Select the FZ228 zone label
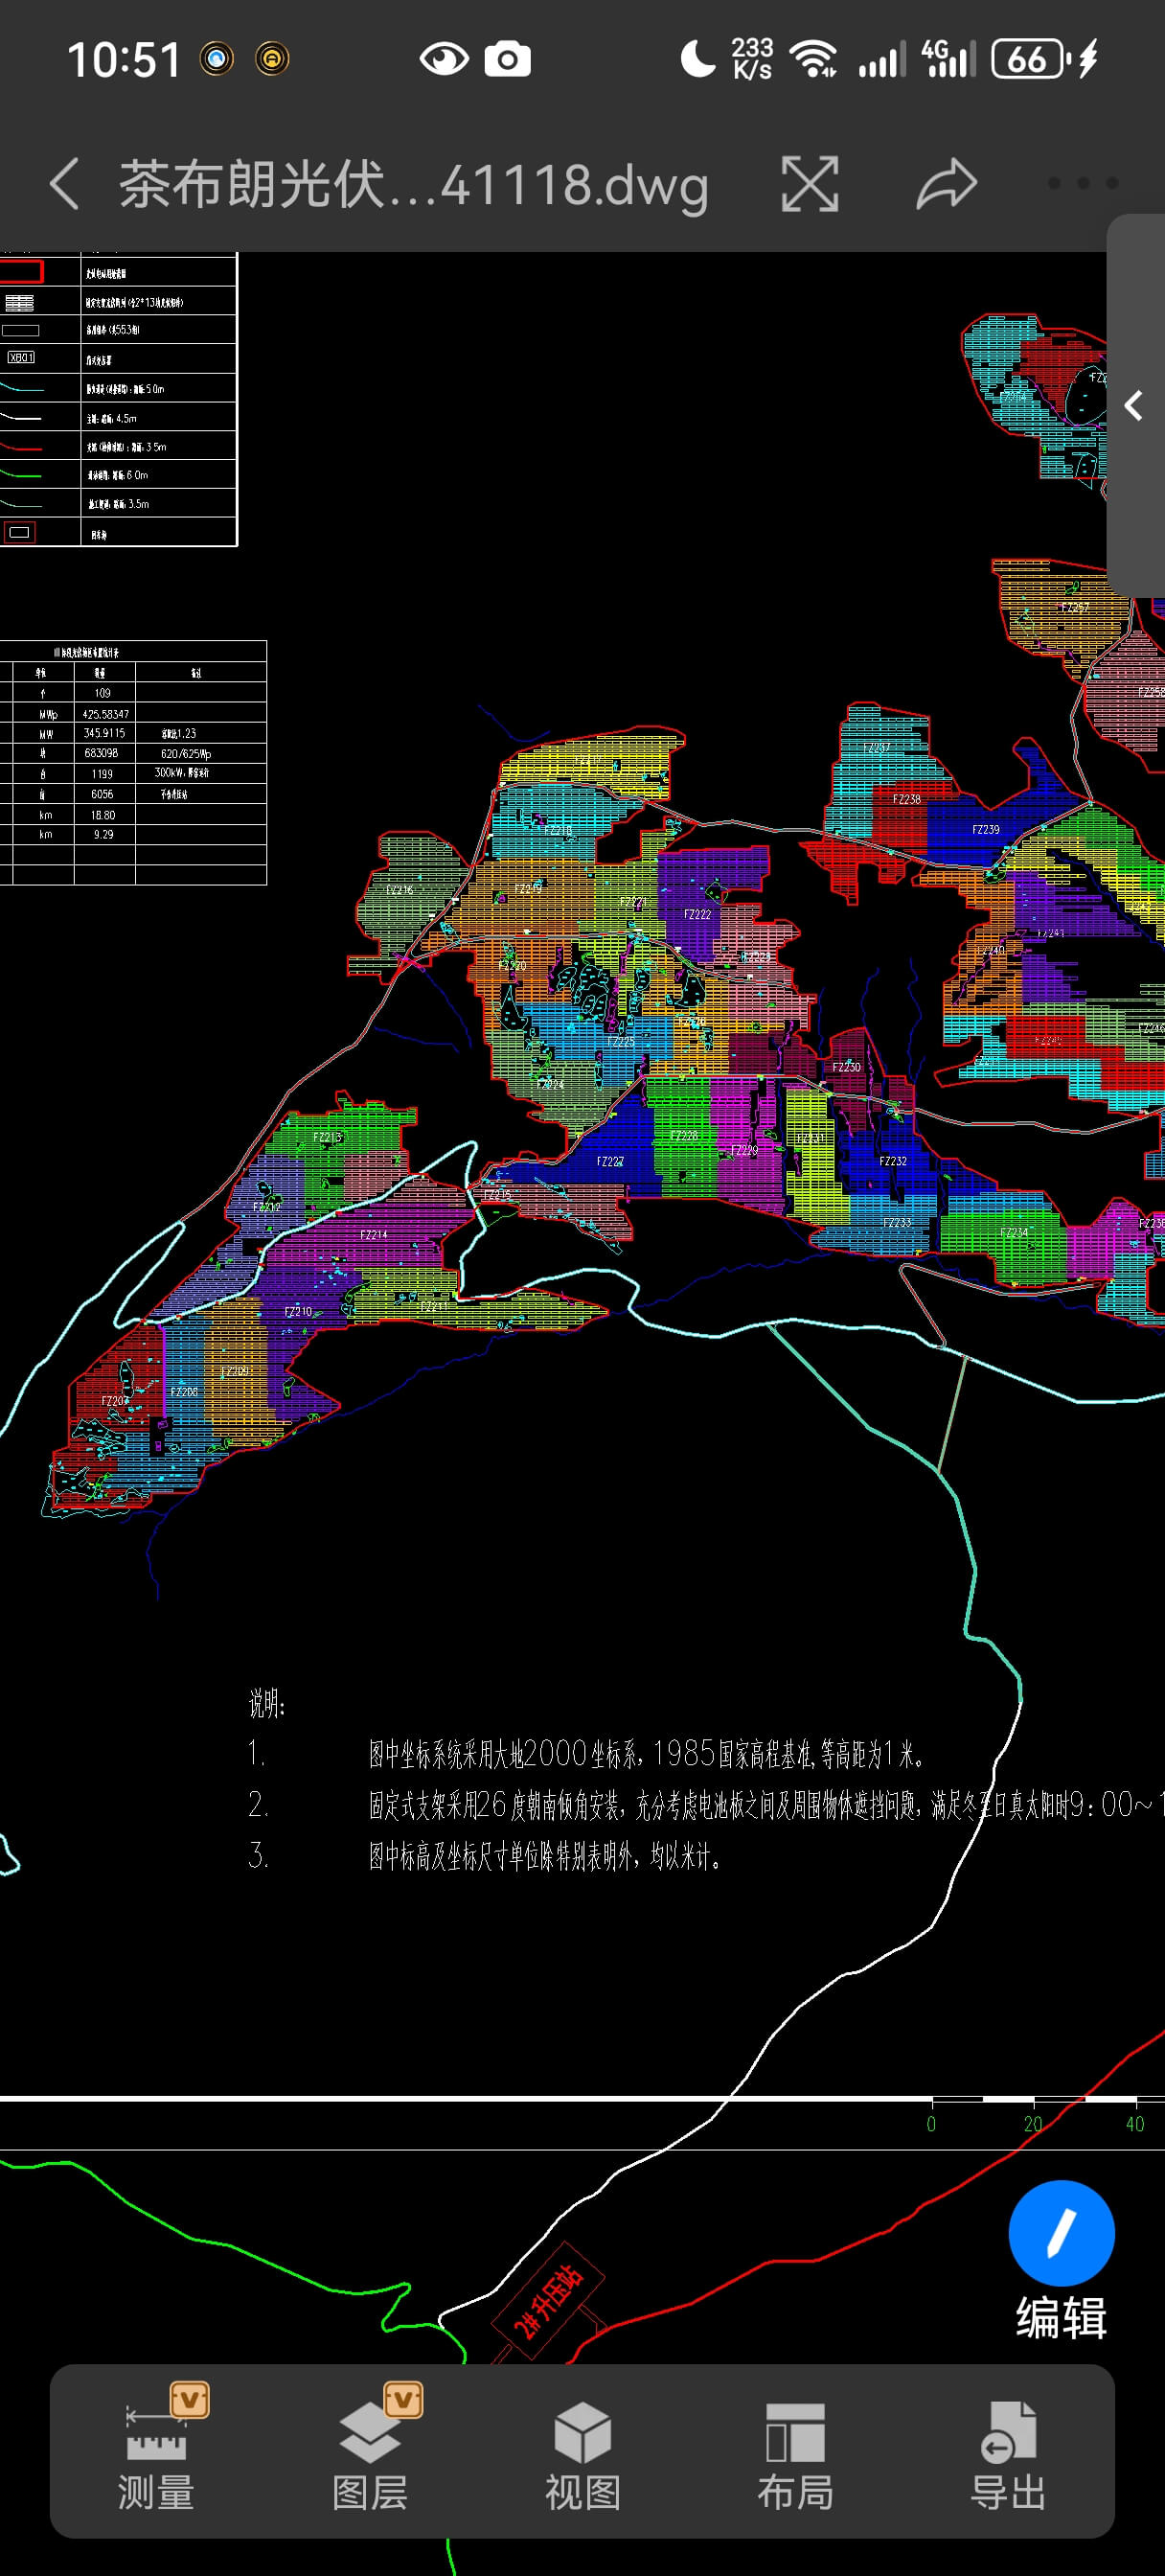This screenshot has height=2576, width=1165. [684, 1135]
